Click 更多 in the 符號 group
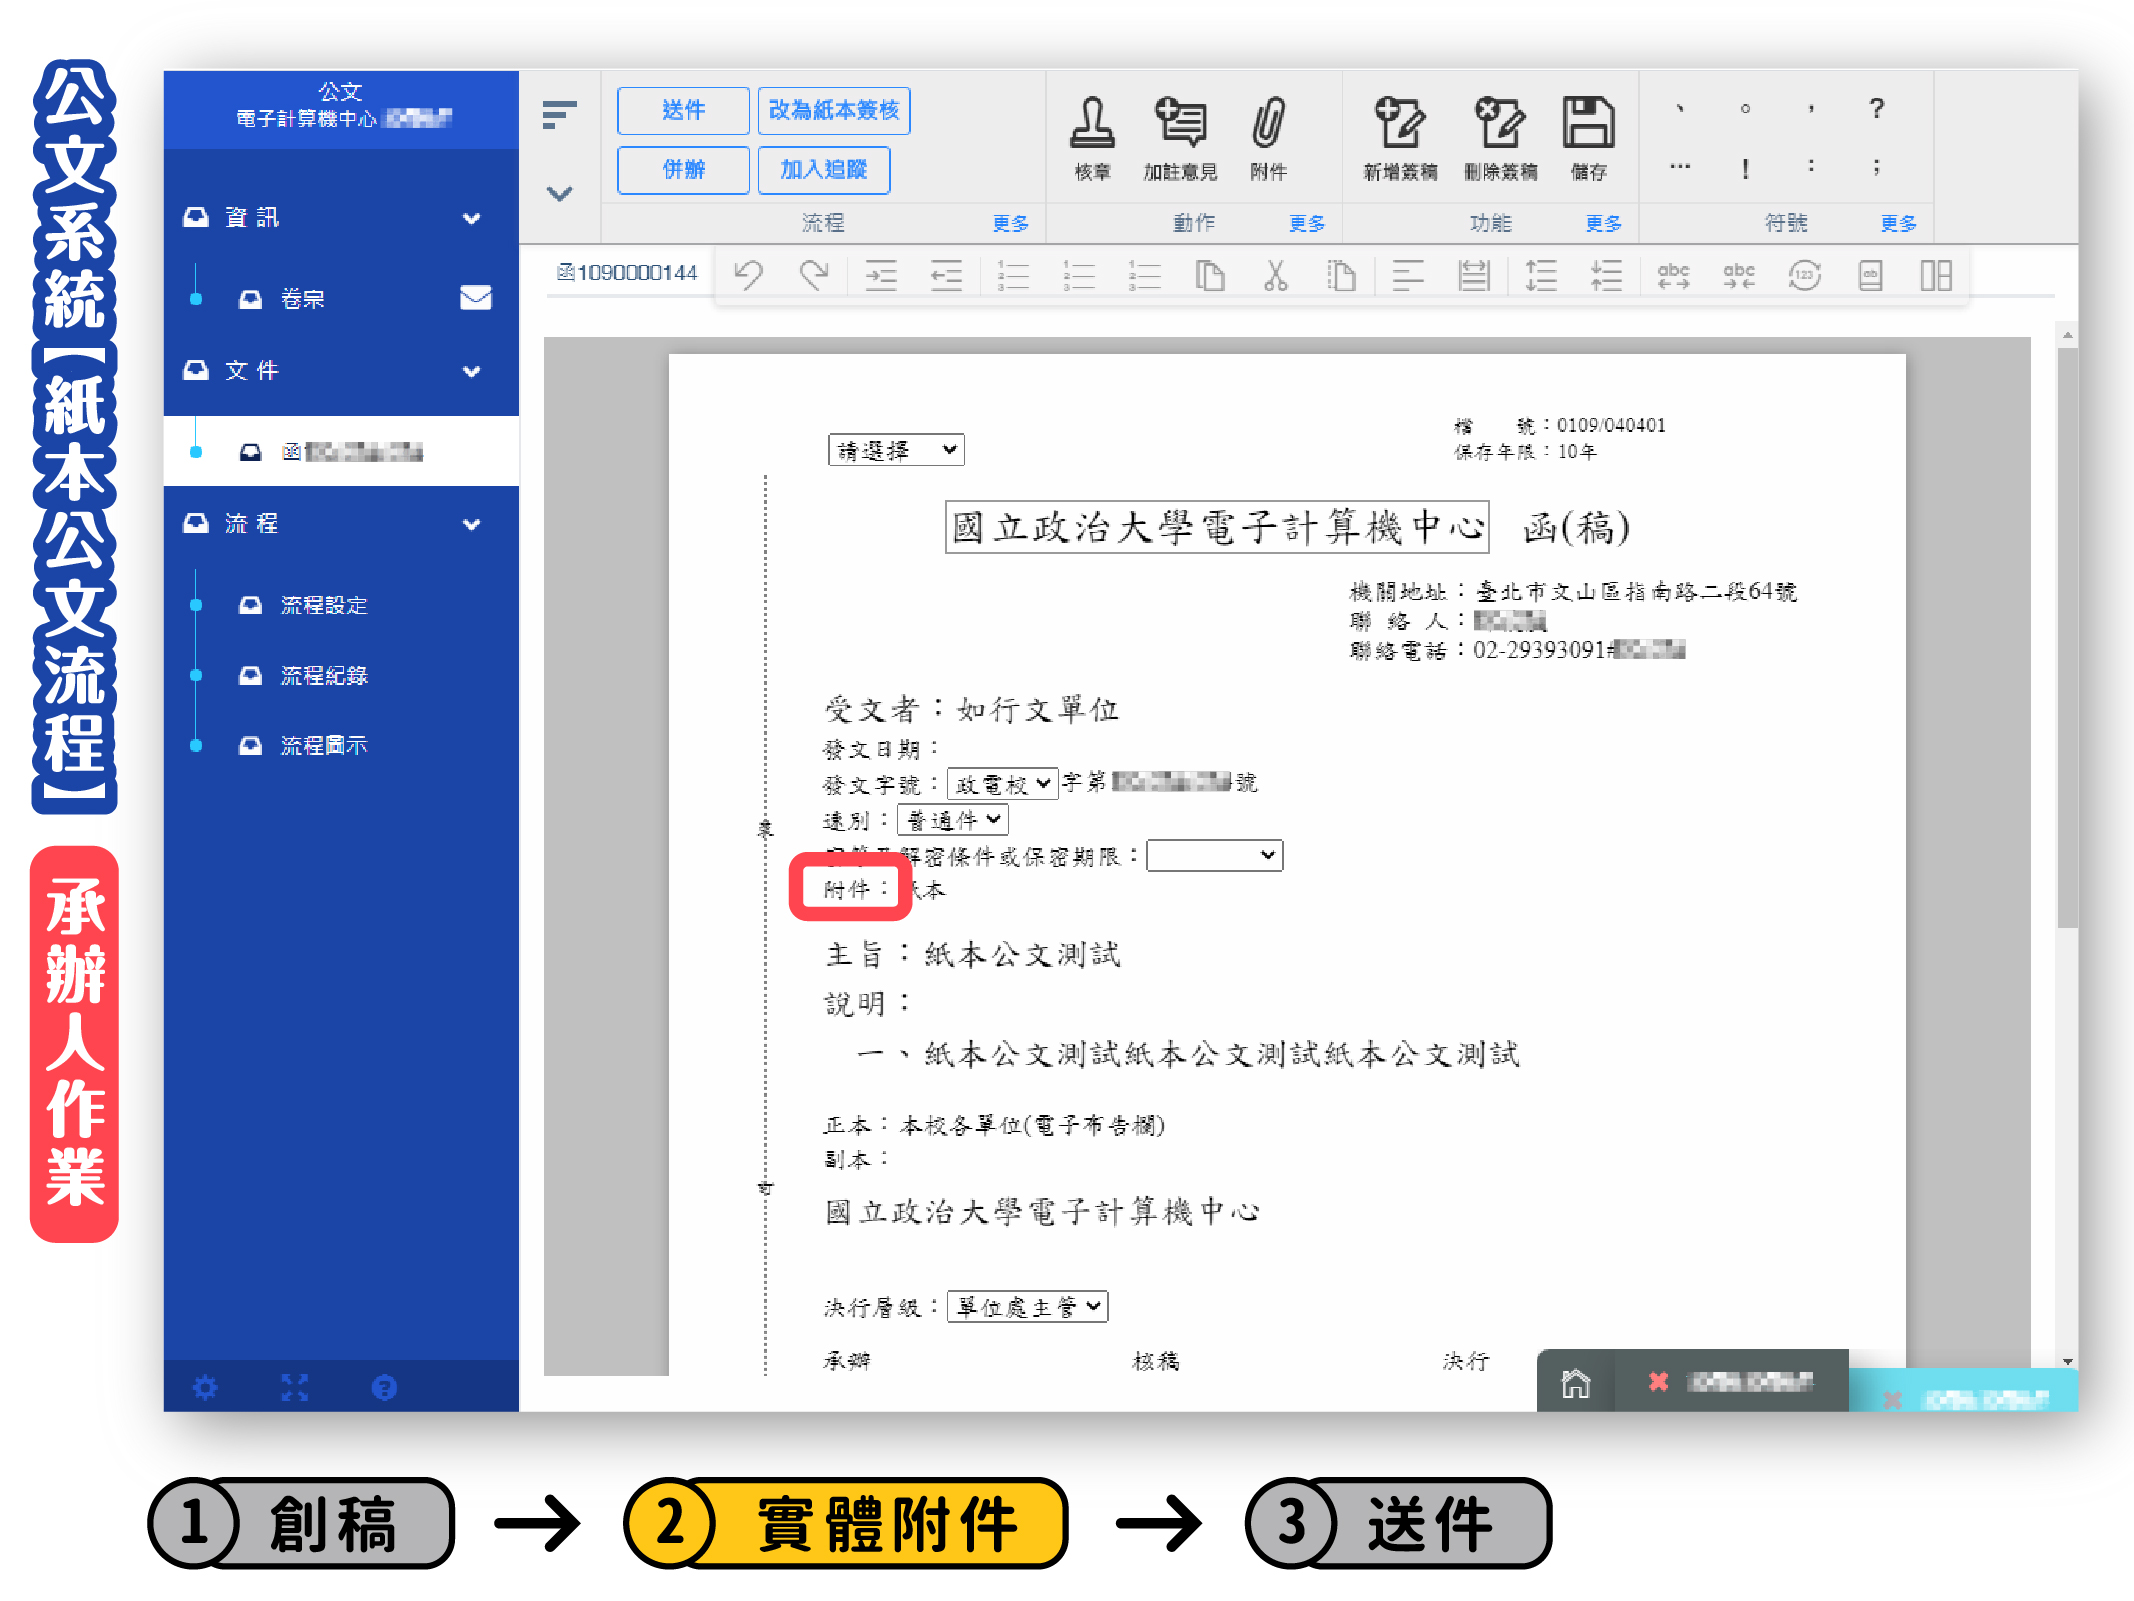 (x=1898, y=223)
